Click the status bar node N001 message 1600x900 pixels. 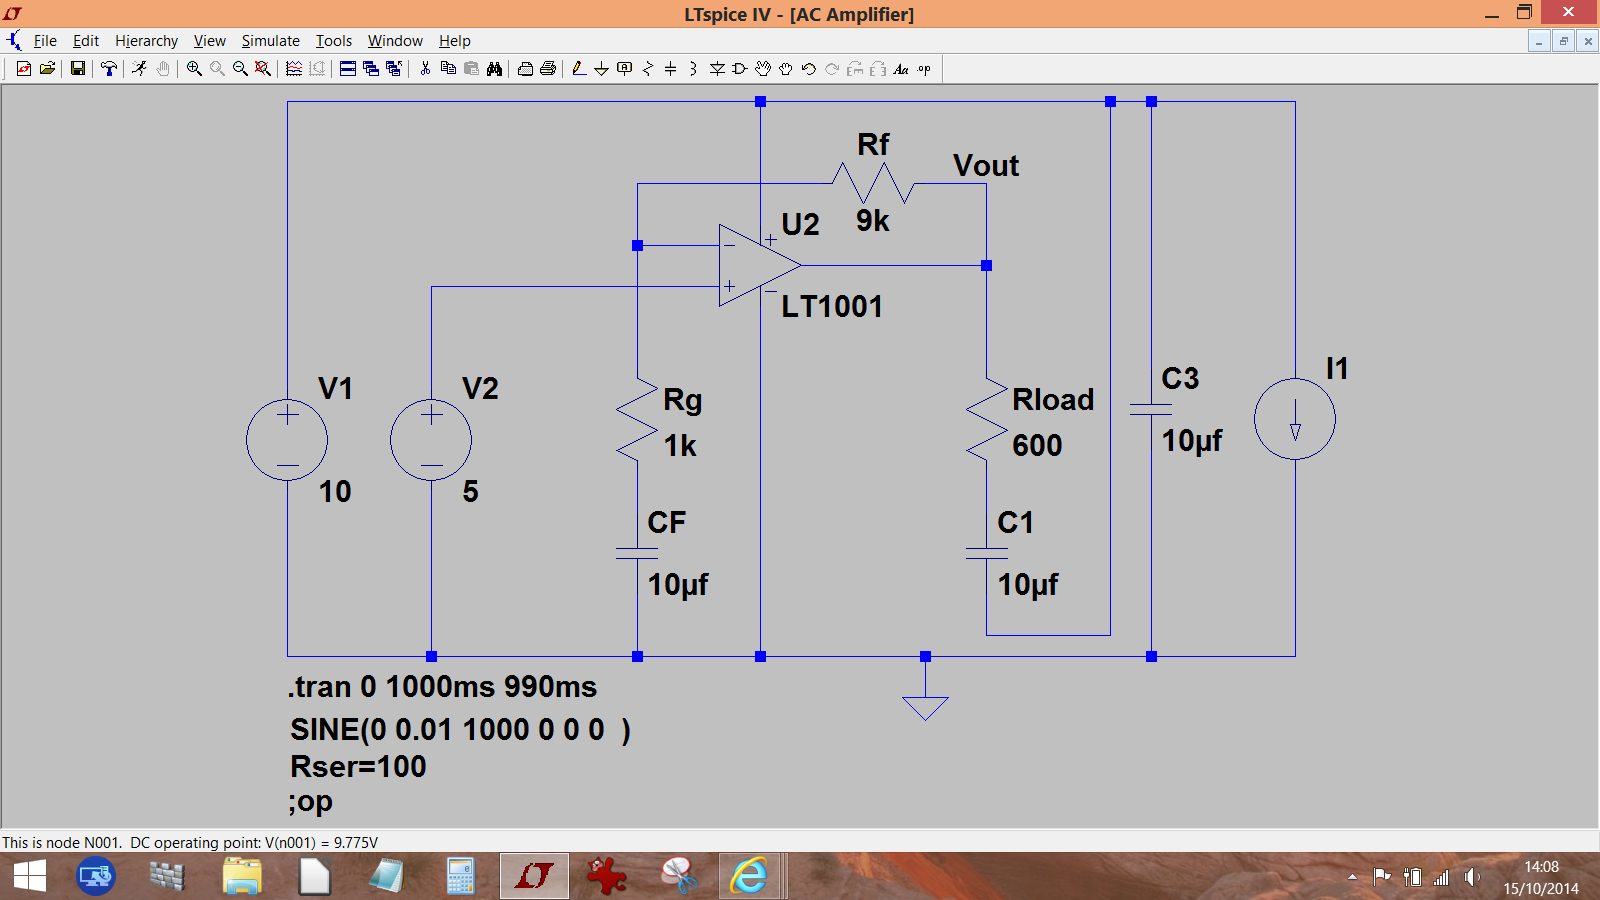(x=190, y=842)
